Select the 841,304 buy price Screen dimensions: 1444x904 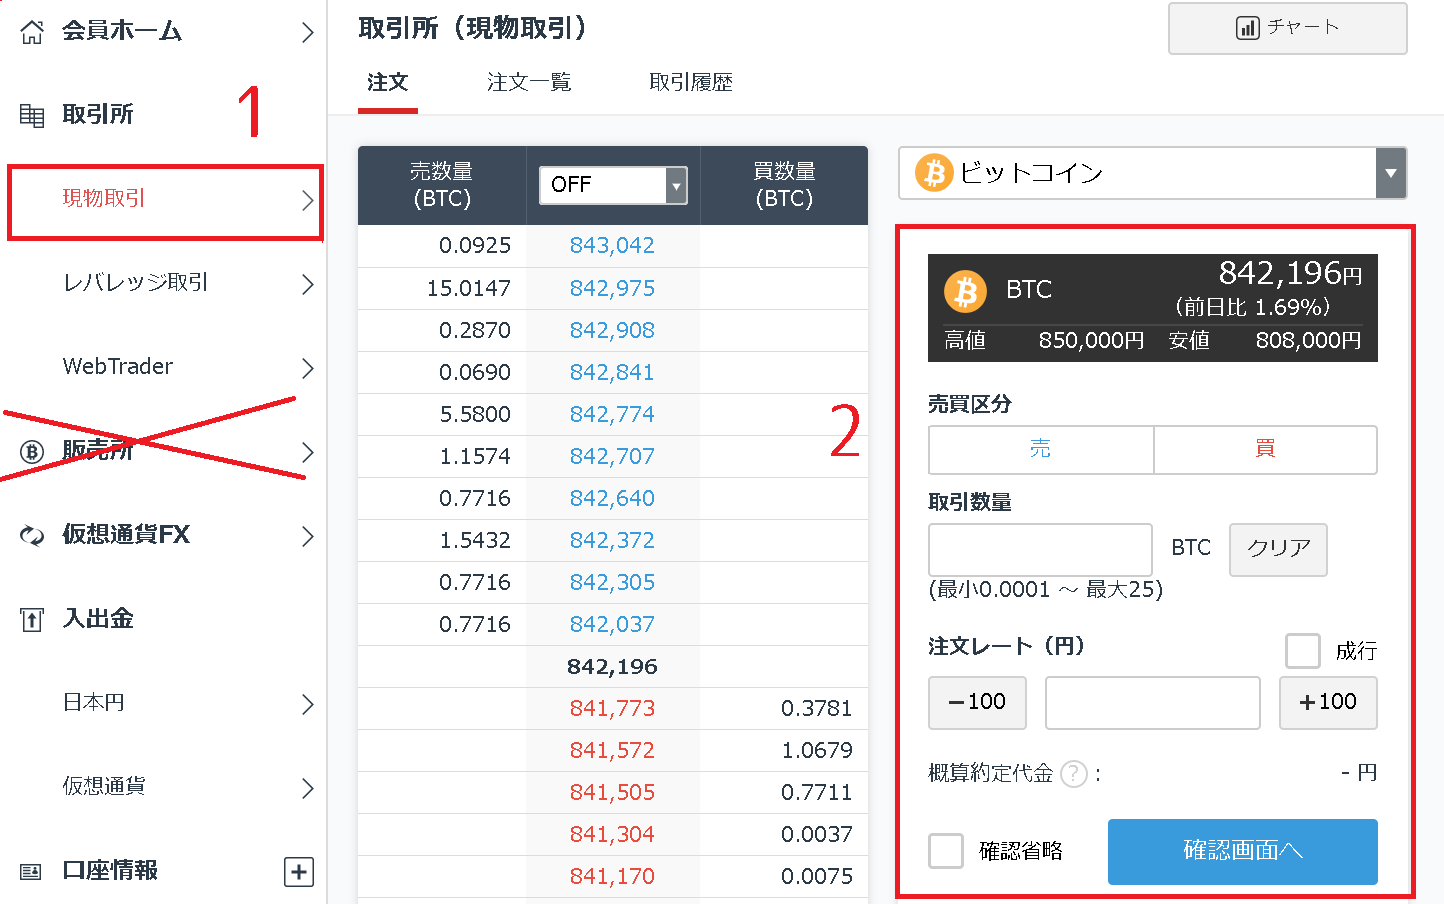pos(612,835)
